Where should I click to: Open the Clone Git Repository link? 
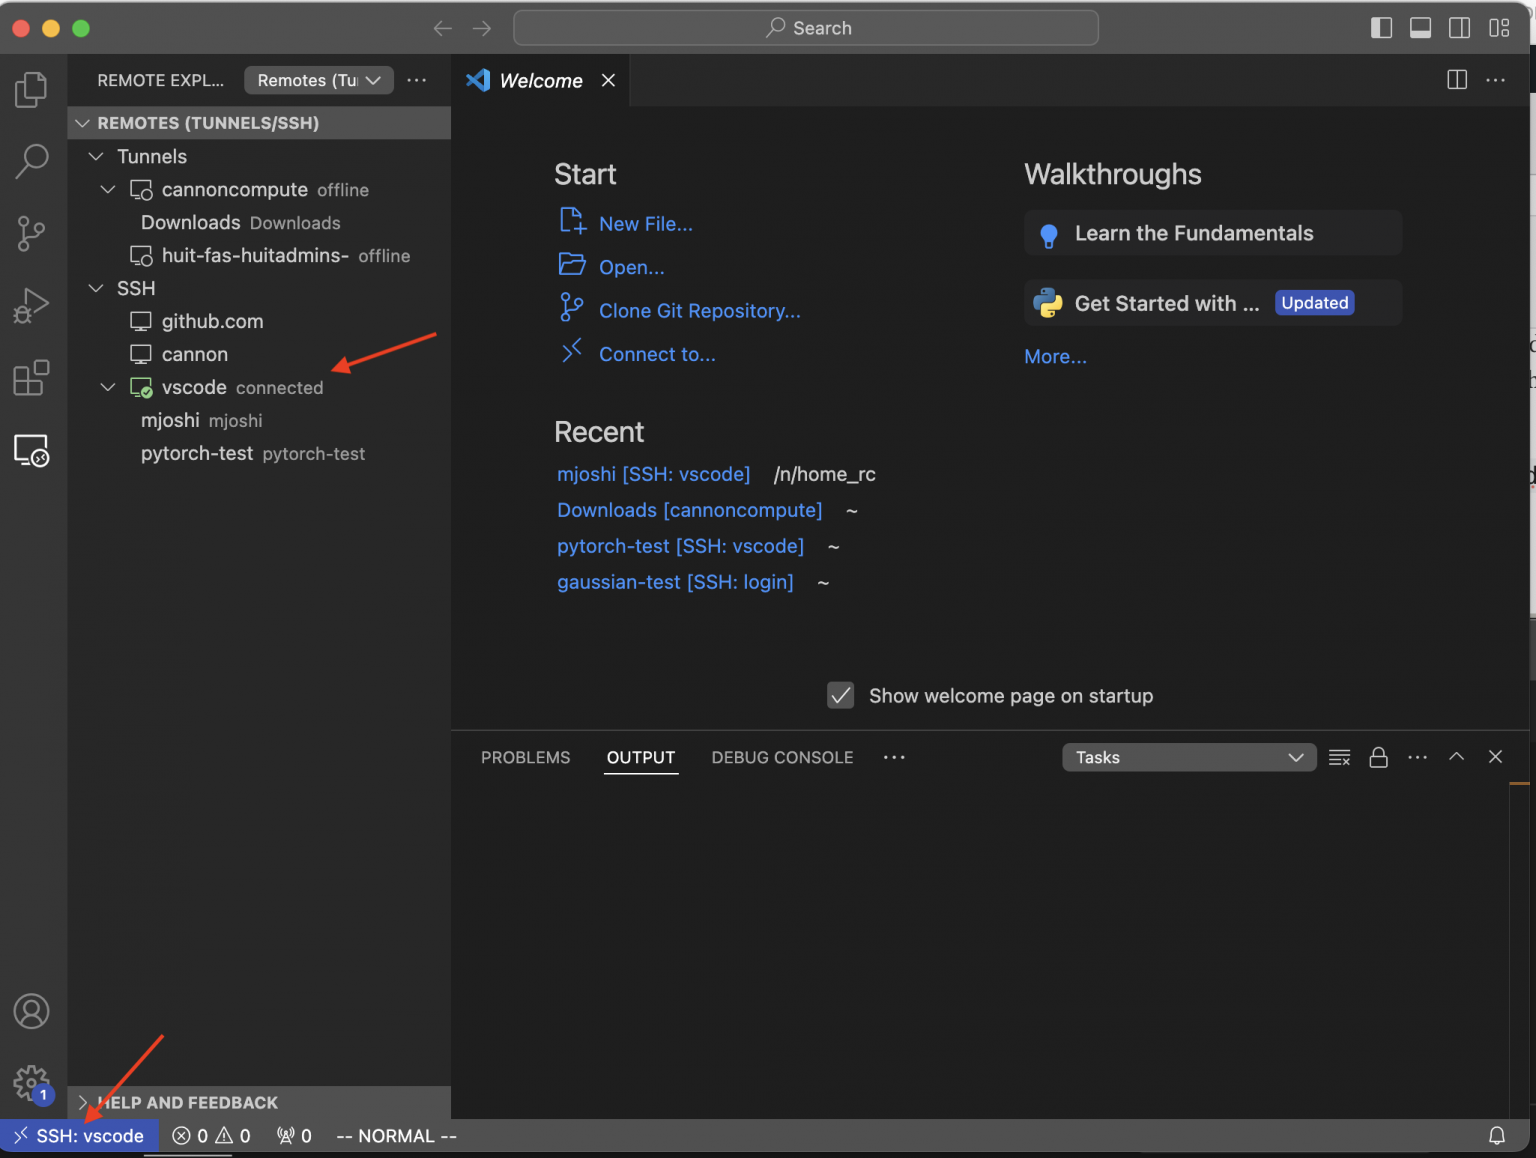point(699,310)
